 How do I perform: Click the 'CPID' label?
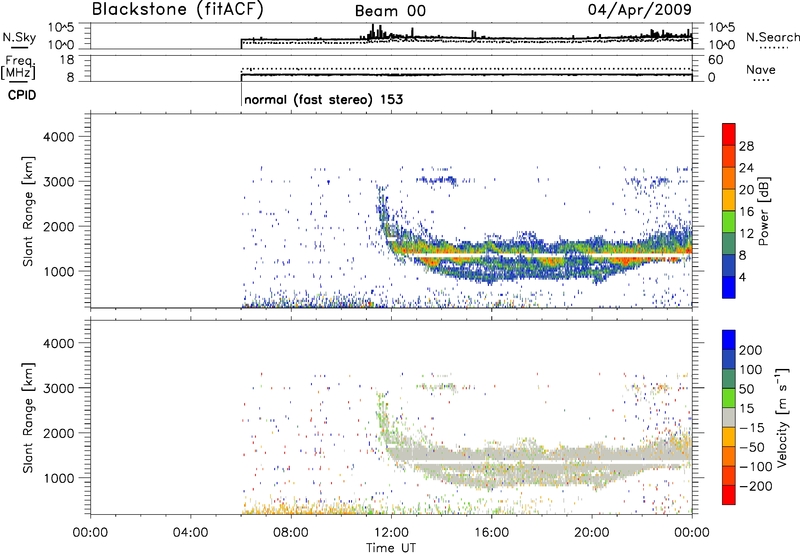point(22,95)
